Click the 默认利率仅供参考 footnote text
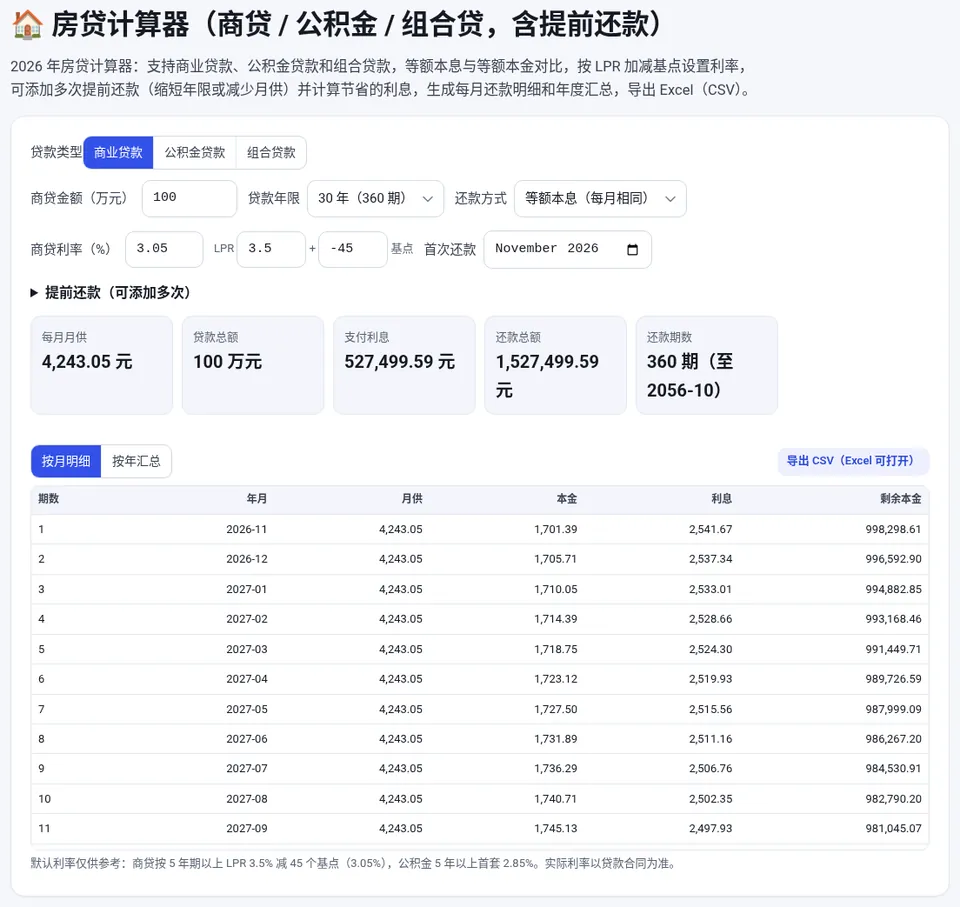This screenshot has width=960, height=907. pyautogui.click(x=355, y=864)
